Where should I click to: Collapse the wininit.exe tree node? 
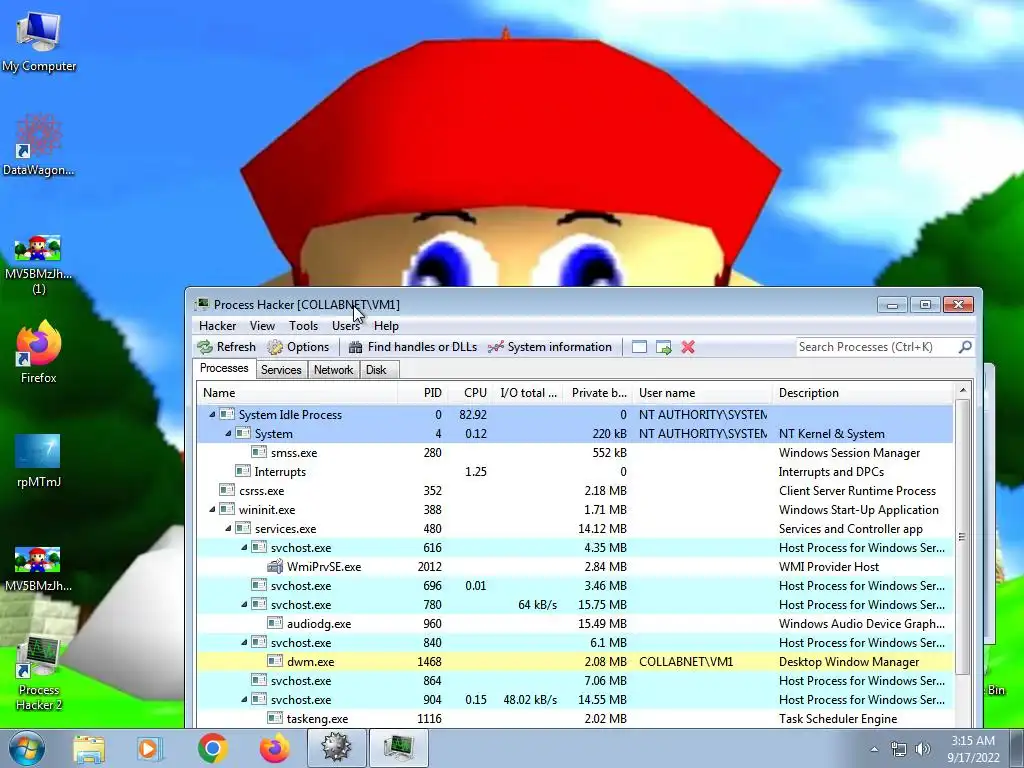point(212,509)
